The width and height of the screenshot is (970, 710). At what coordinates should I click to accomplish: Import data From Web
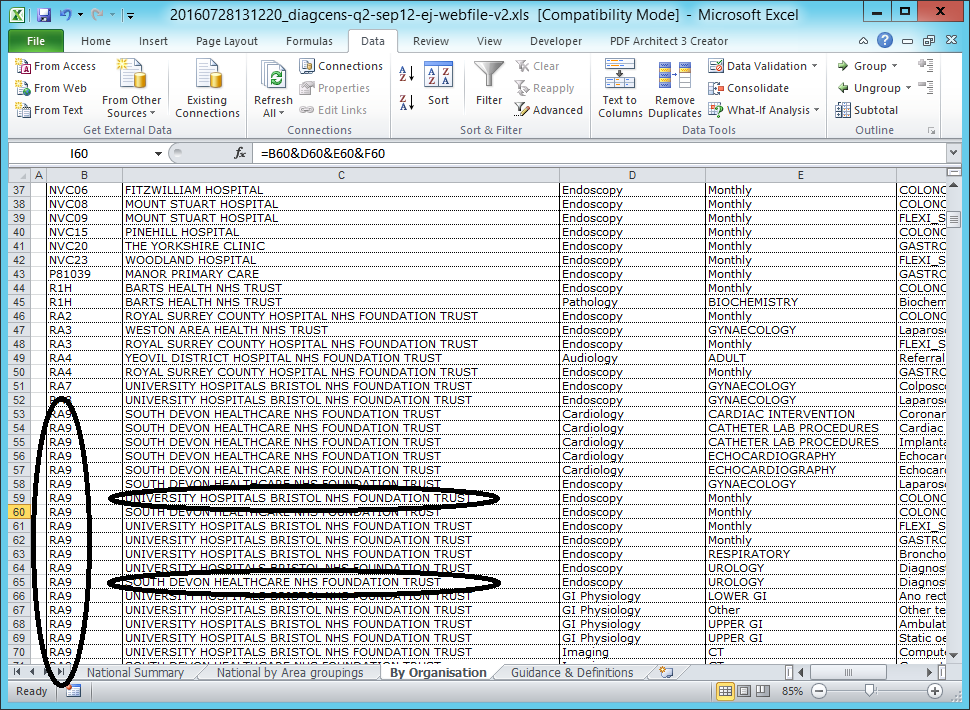pos(51,88)
